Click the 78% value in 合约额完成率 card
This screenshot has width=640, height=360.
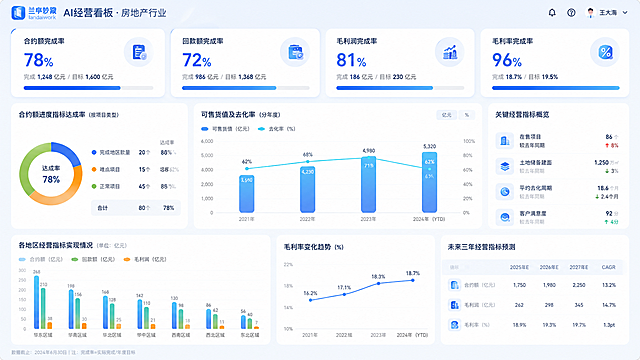(38, 60)
